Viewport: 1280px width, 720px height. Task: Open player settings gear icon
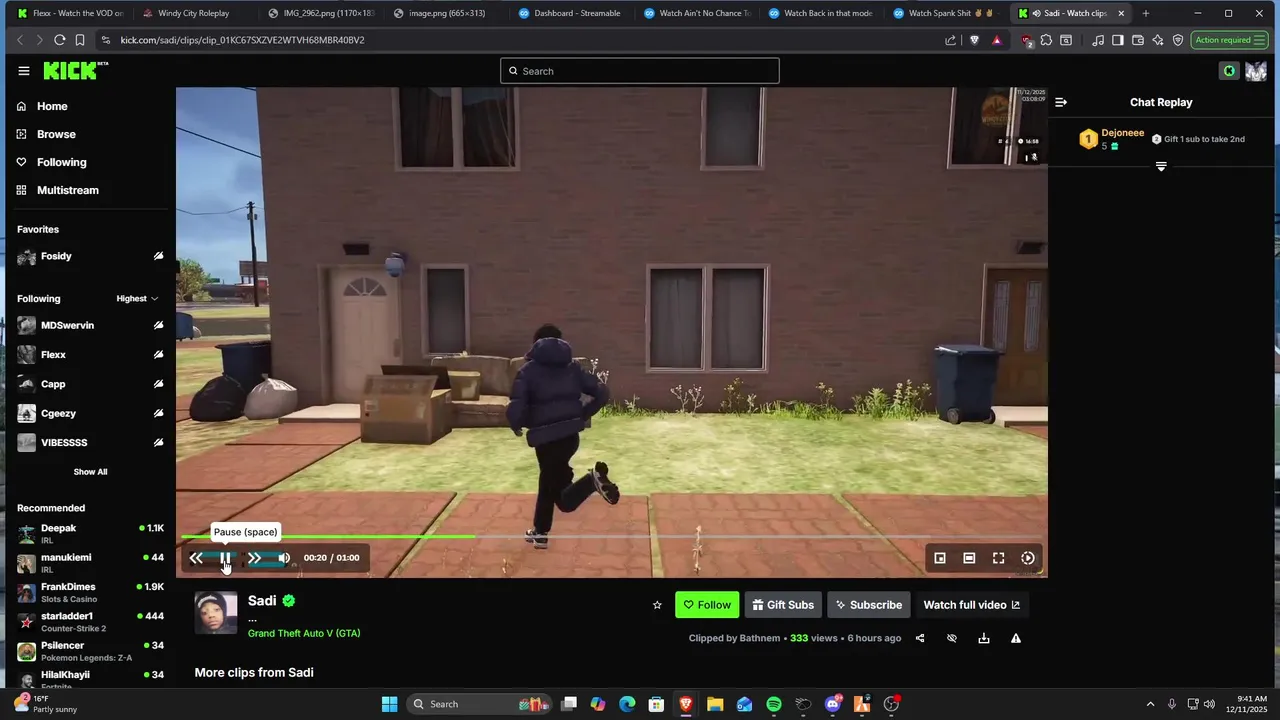(x=1028, y=558)
